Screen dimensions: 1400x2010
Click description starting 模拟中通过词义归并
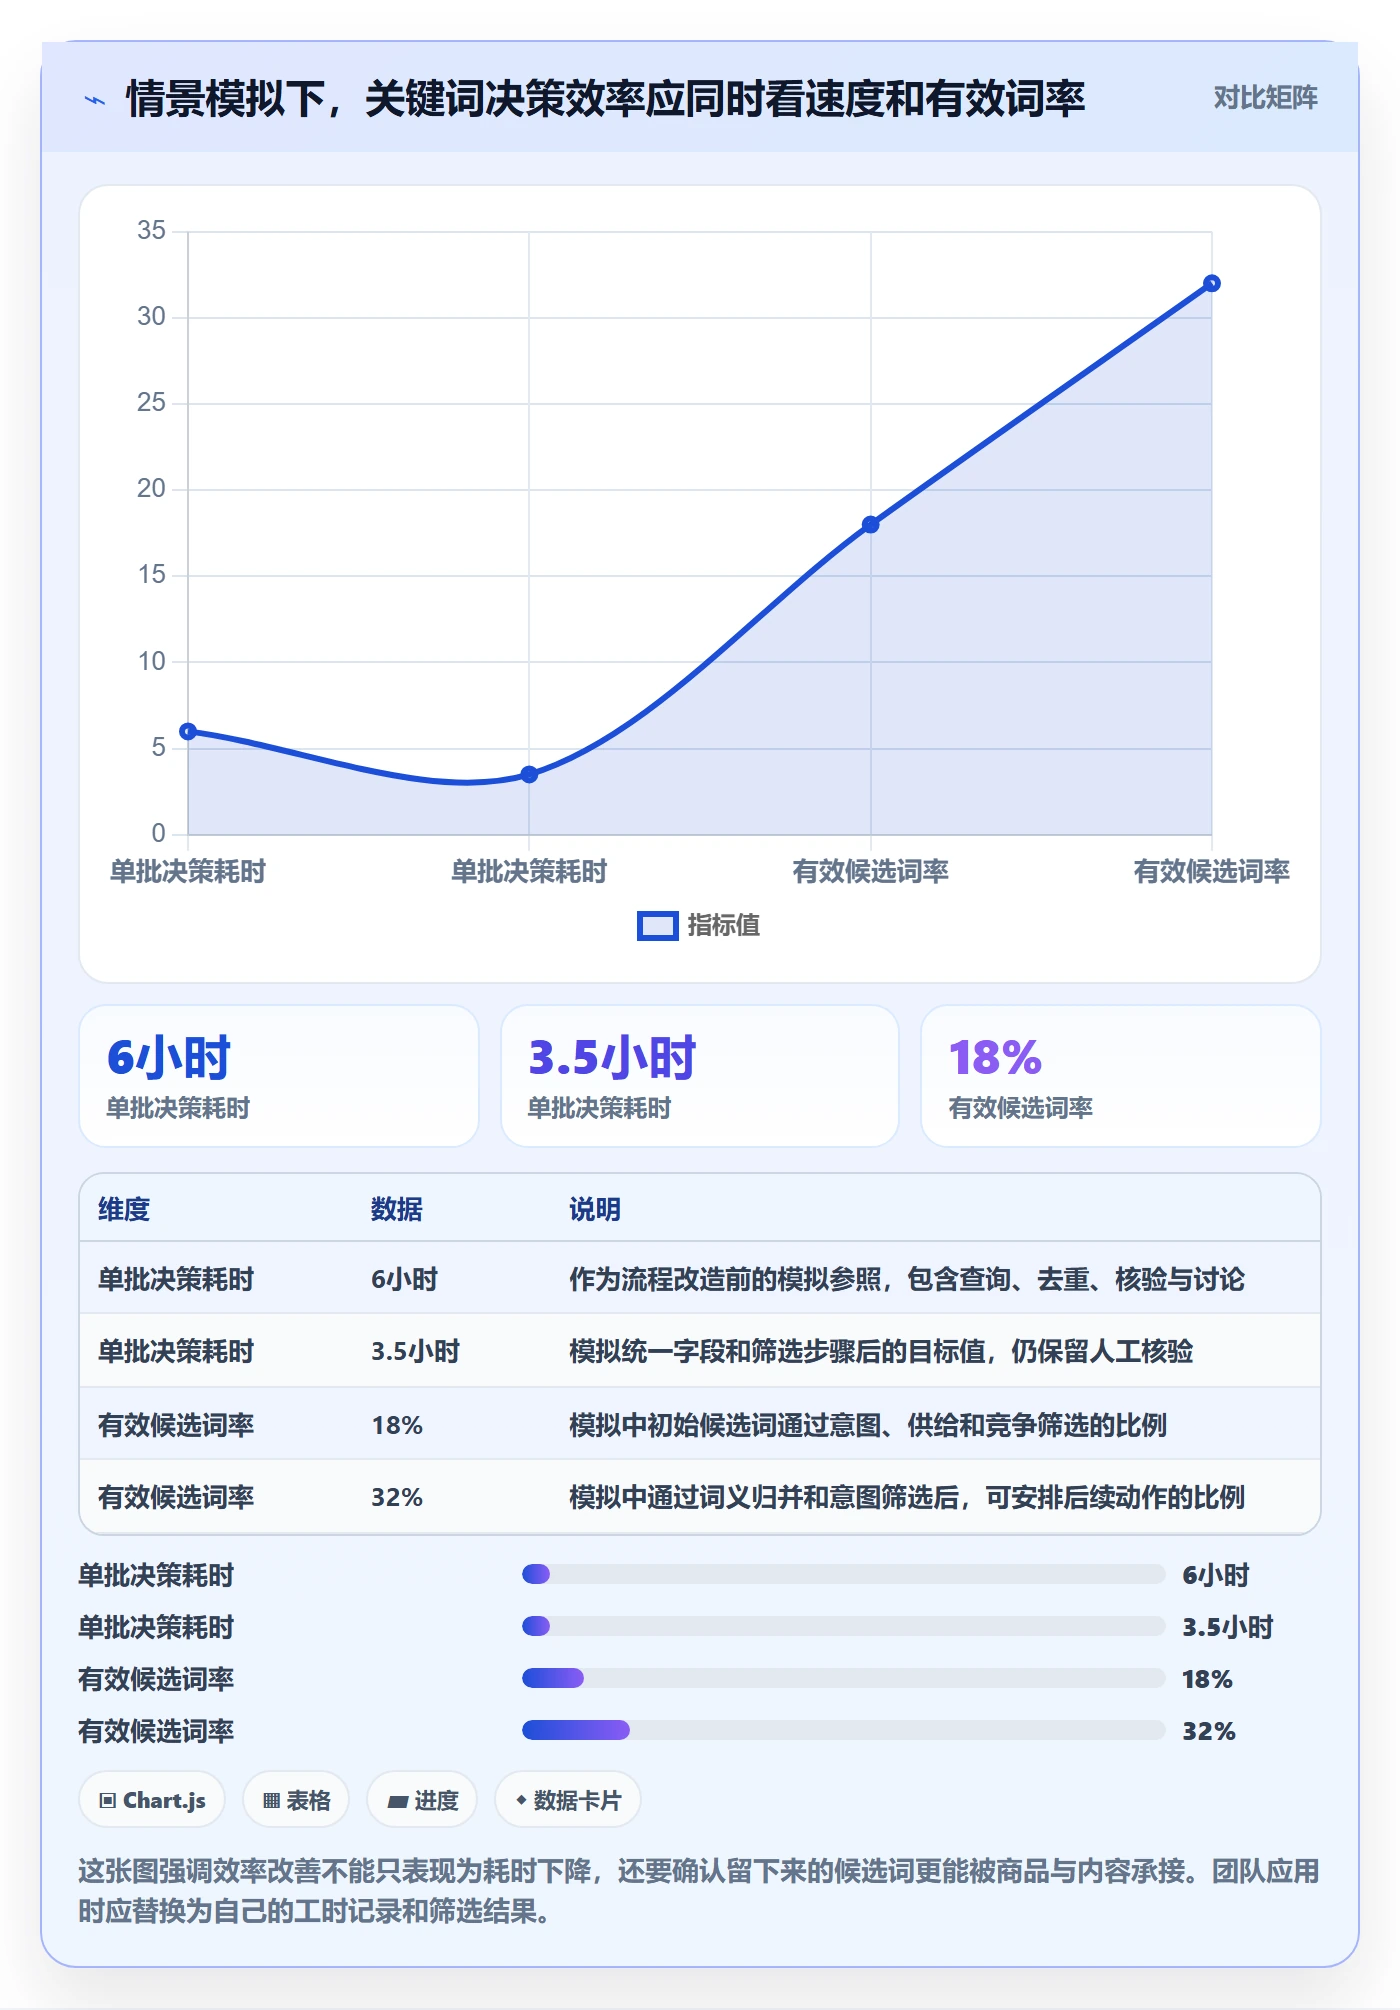tap(907, 1498)
